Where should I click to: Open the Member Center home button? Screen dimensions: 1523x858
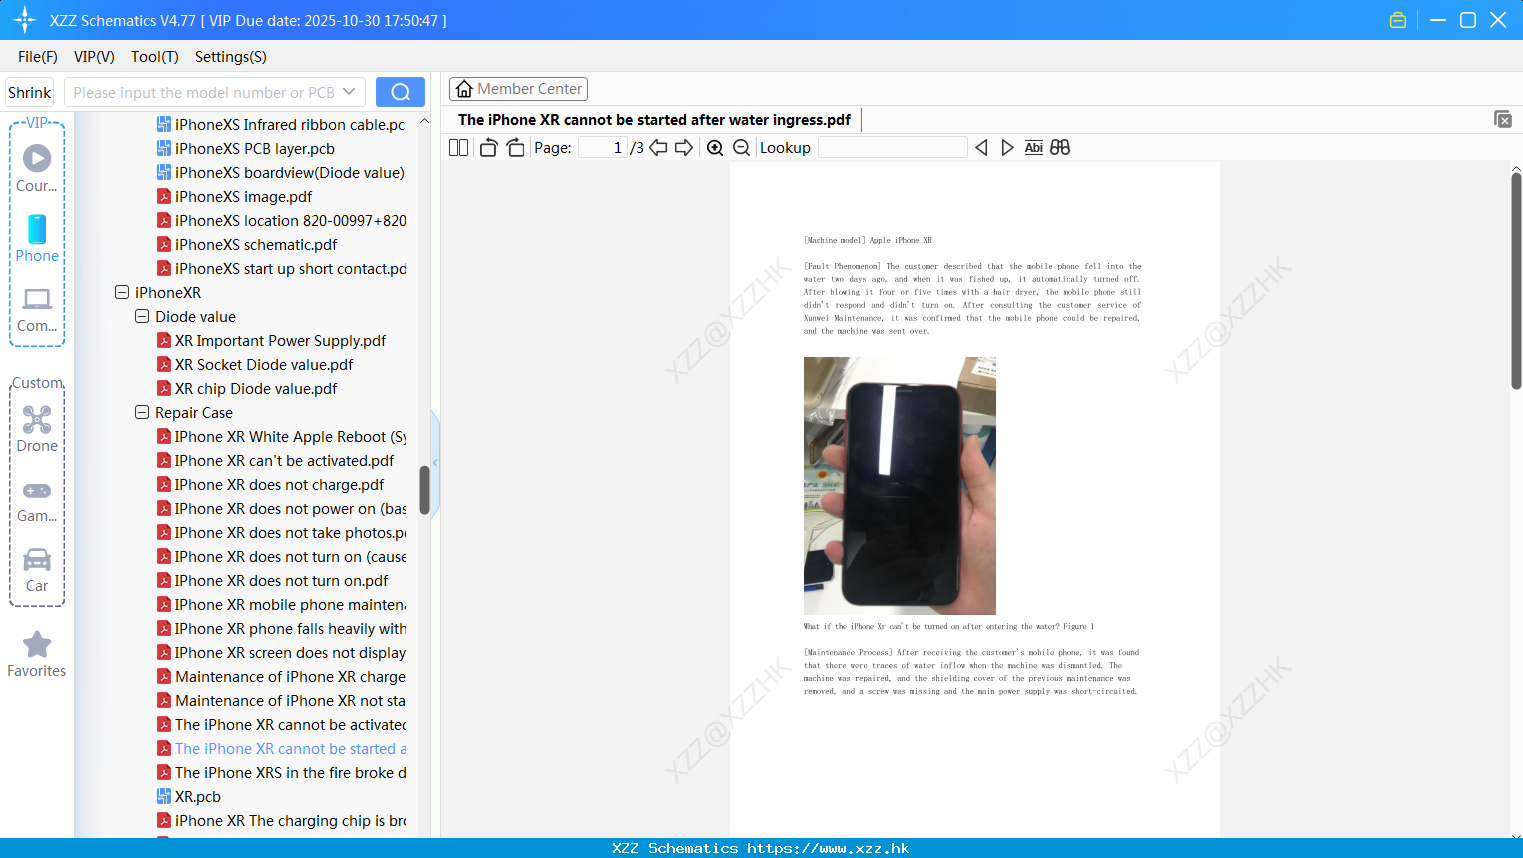(x=518, y=89)
